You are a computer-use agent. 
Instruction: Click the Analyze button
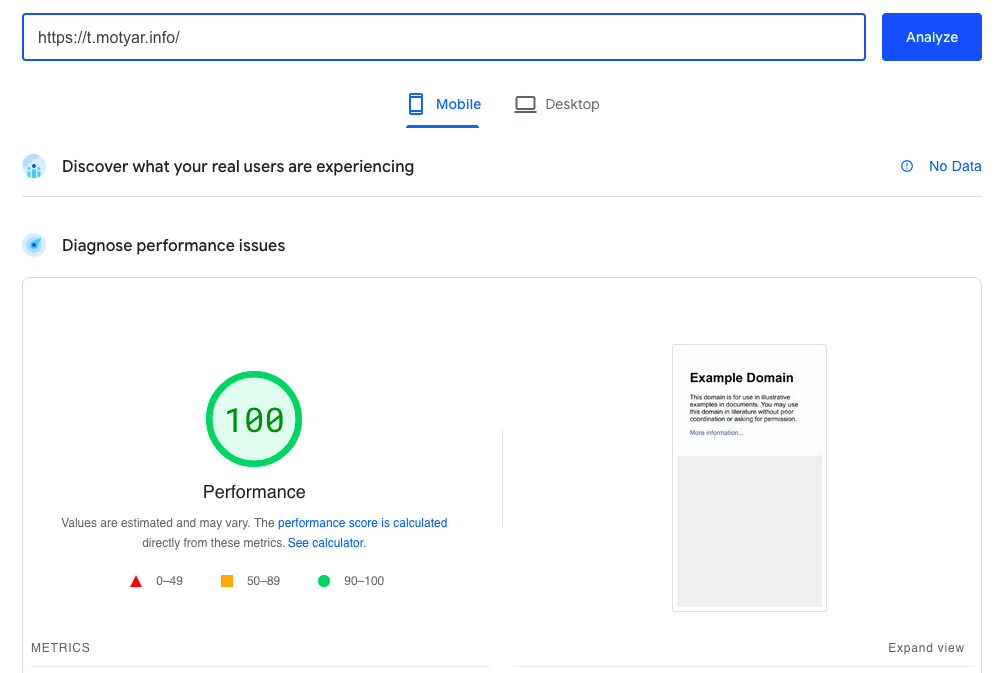[931, 37]
